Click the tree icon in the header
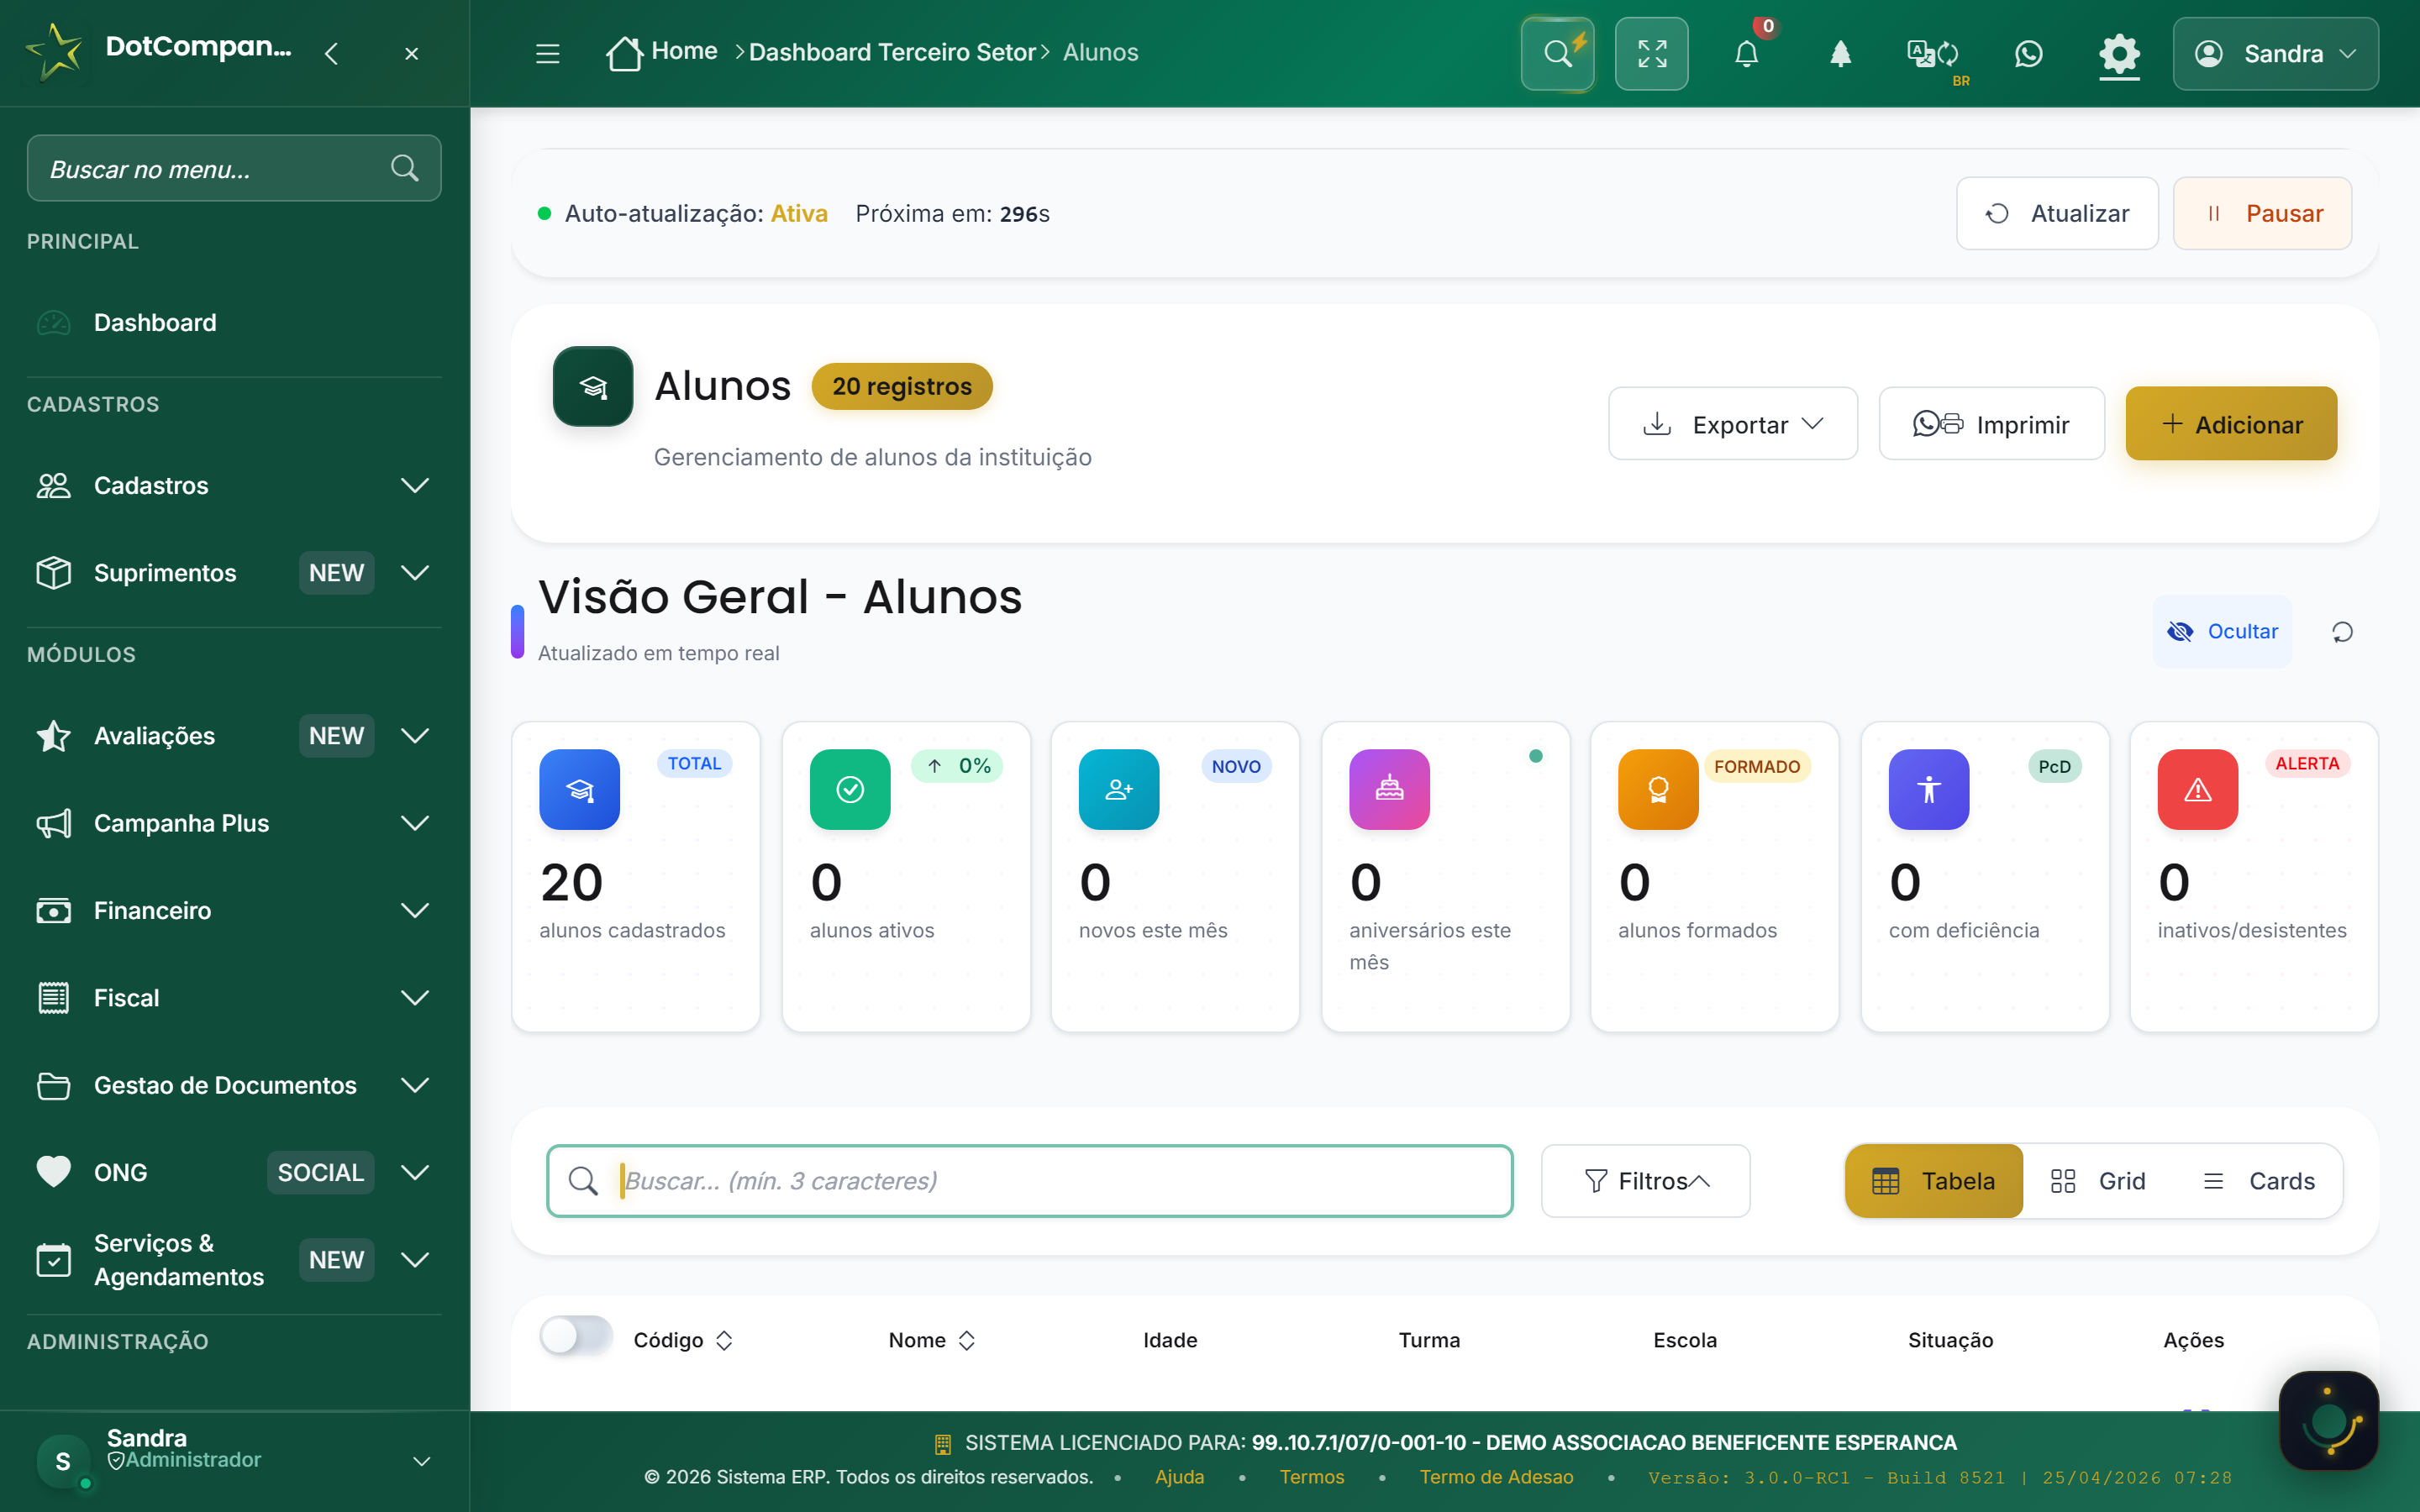This screenshot has height=1512, width=2420. tap(1840, 53)
